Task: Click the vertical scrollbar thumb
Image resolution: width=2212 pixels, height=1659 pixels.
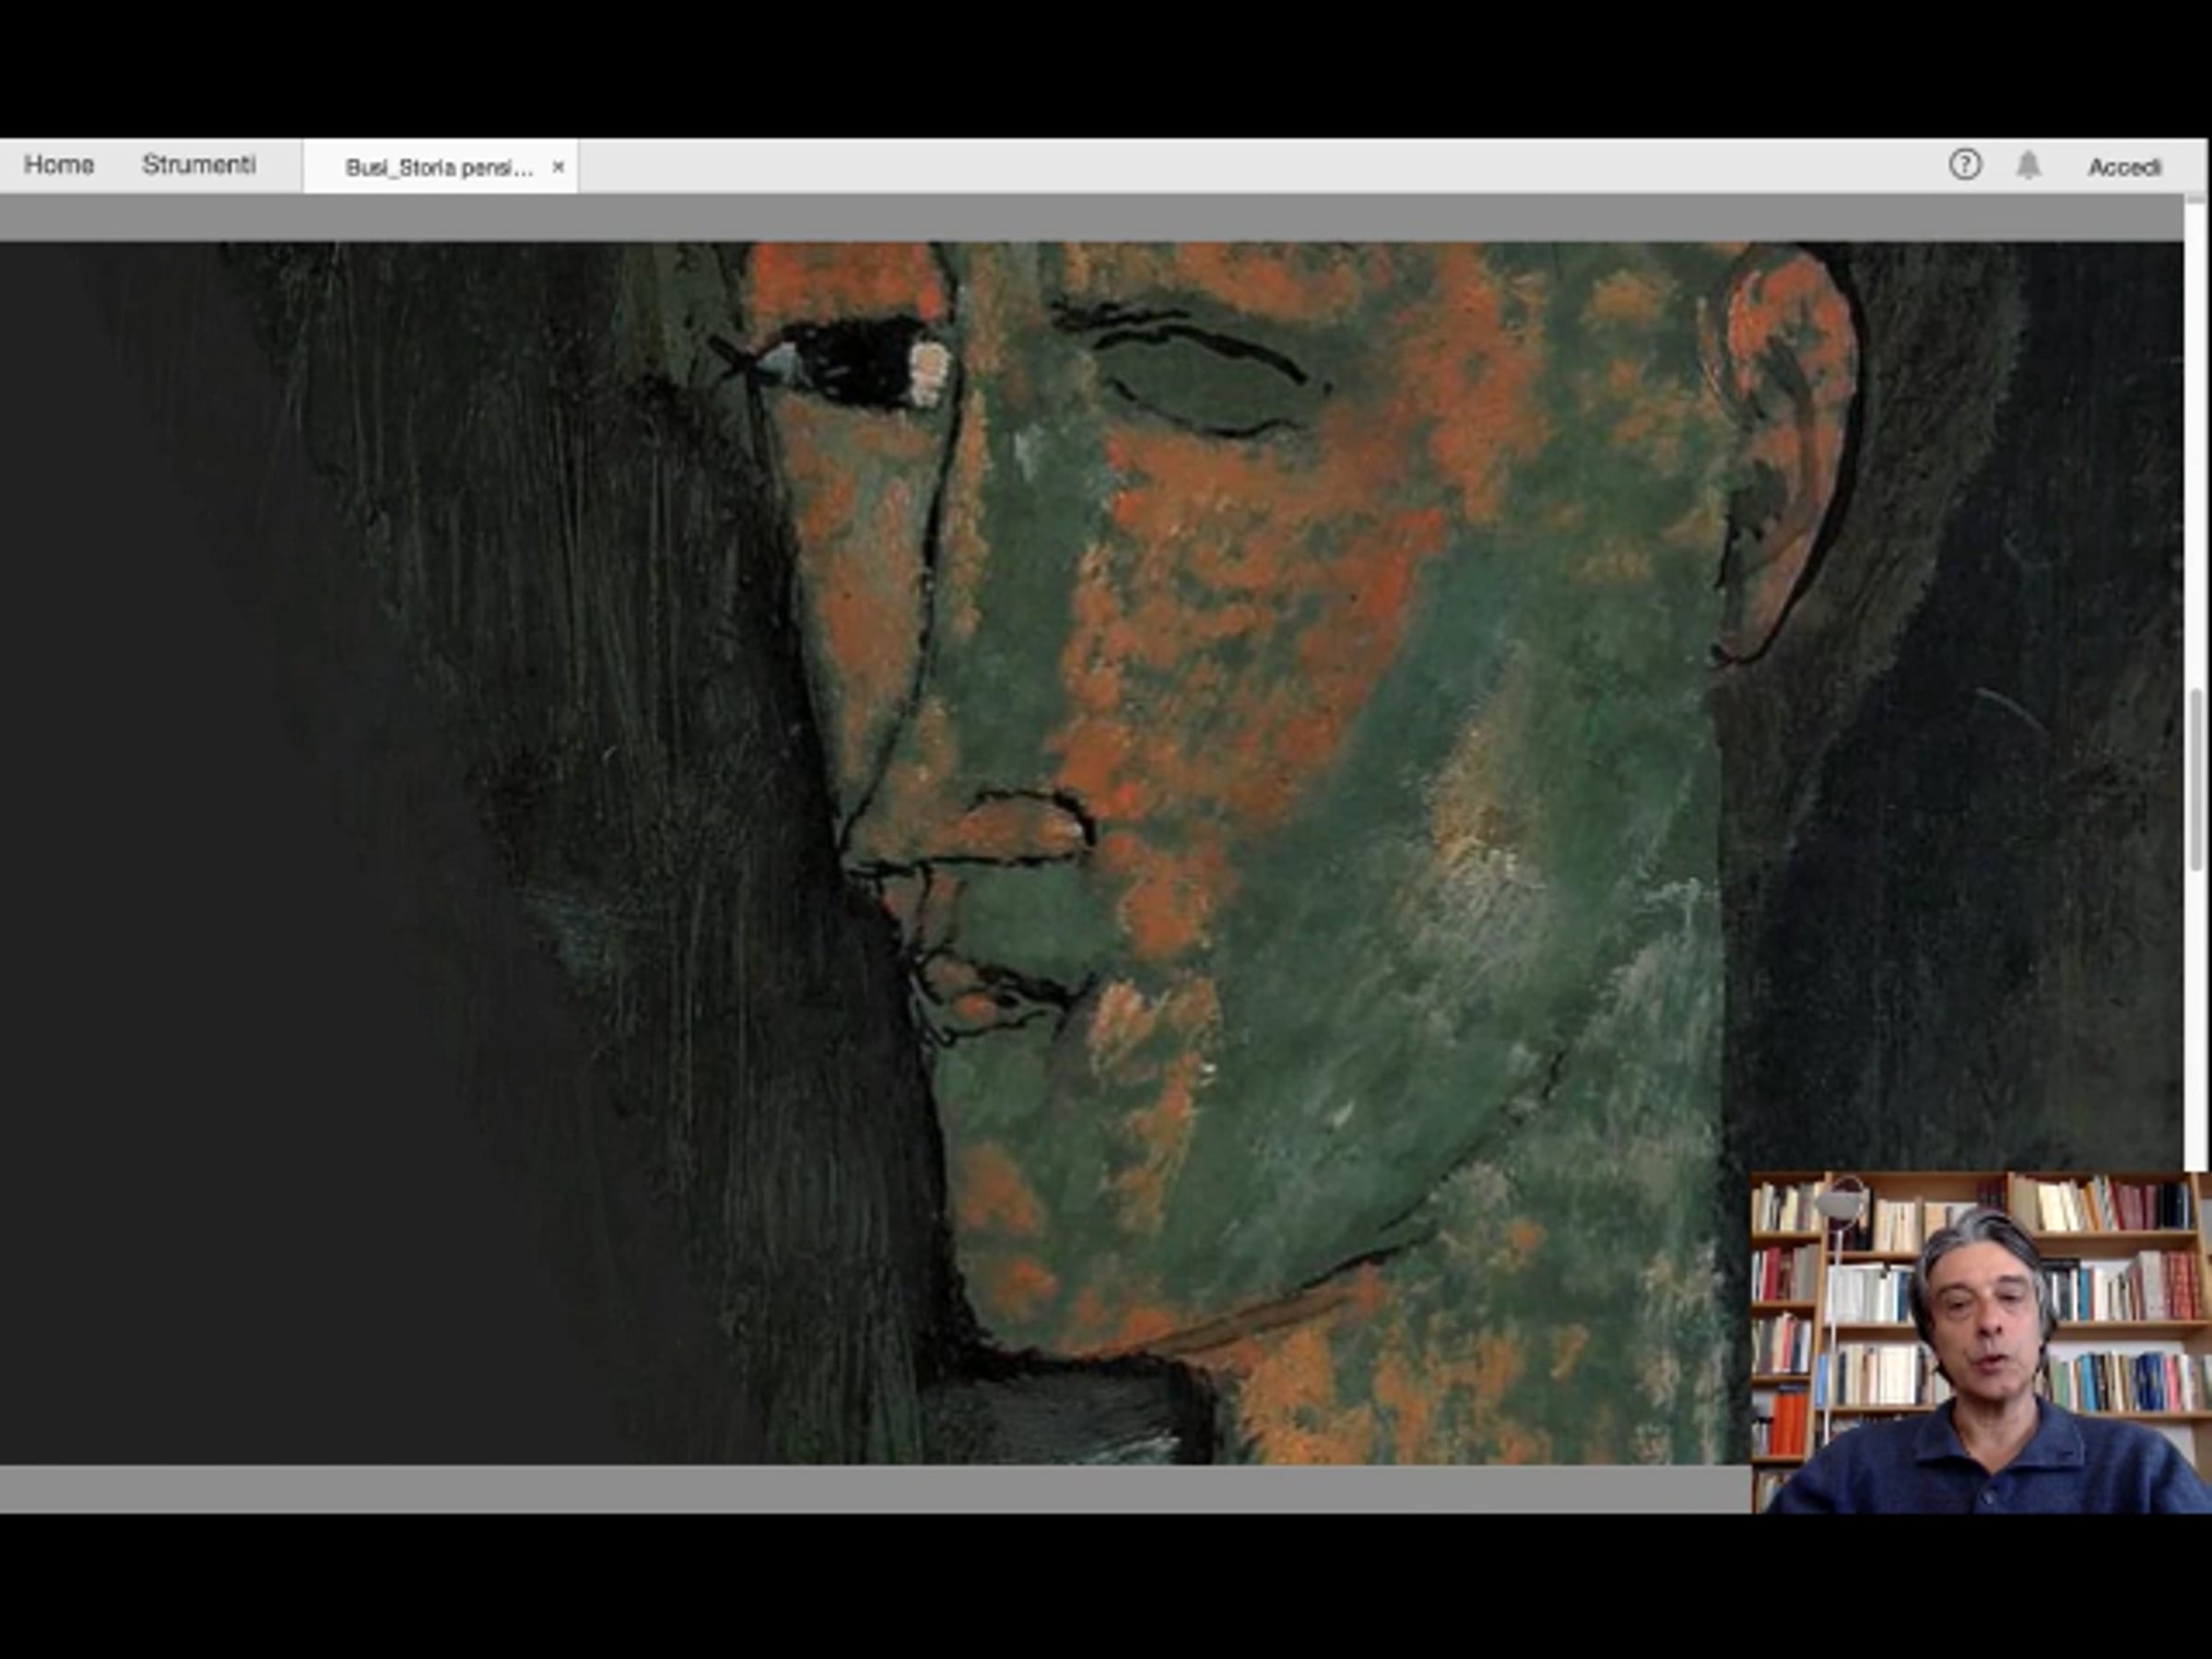Action: tap(2196, 779)
